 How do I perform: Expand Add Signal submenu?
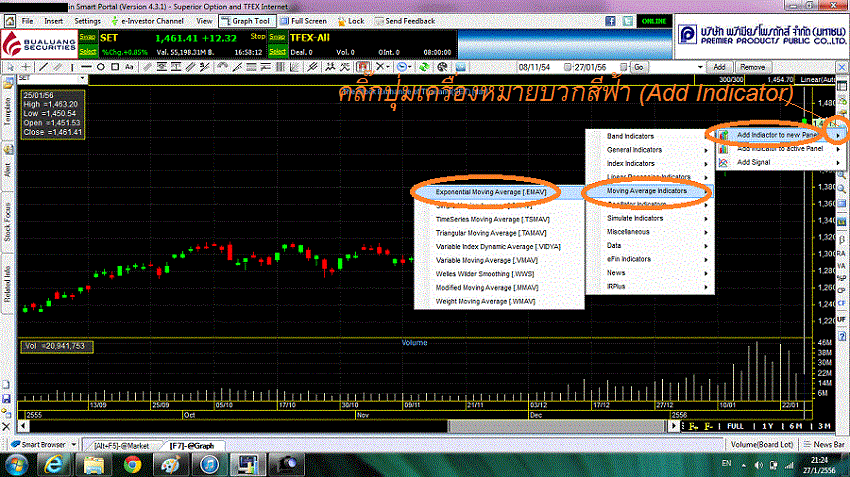(x=780, y=162)
